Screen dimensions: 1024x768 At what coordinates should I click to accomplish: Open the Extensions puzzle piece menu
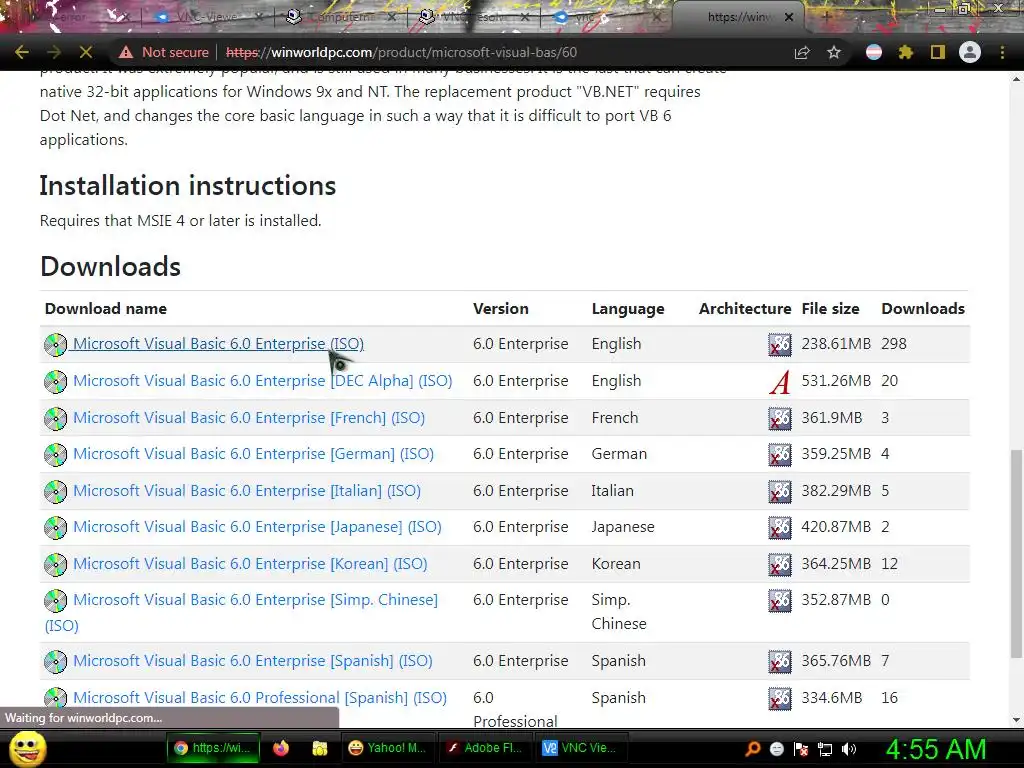point(906,52)
